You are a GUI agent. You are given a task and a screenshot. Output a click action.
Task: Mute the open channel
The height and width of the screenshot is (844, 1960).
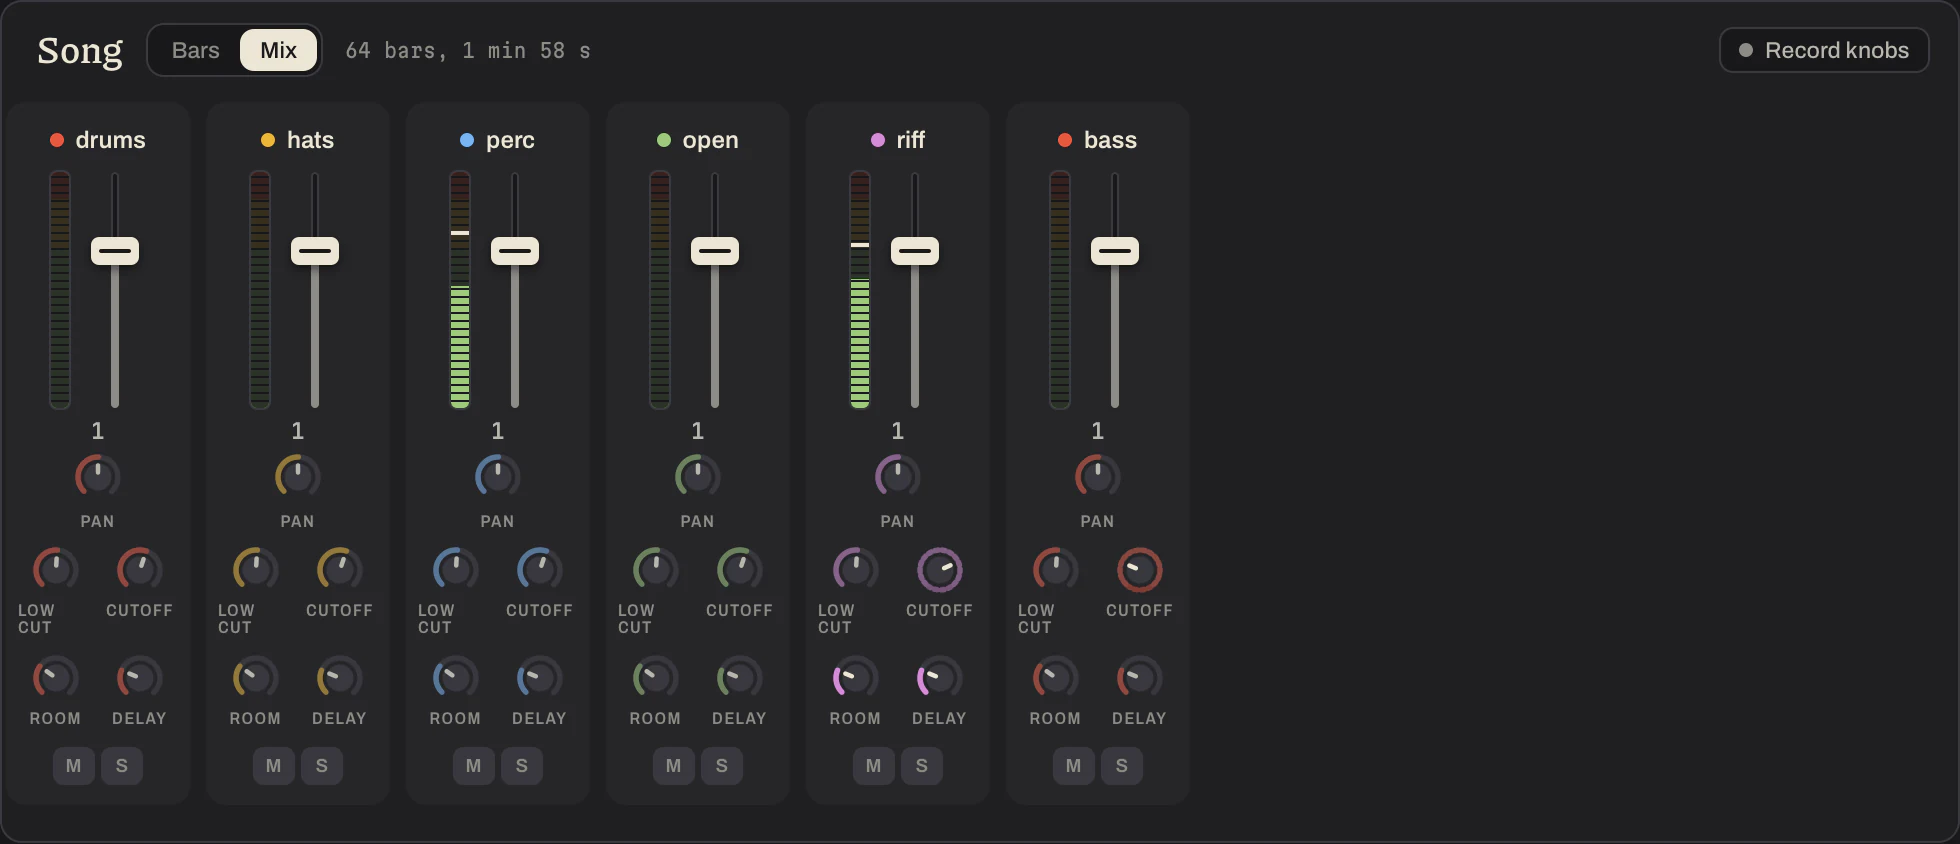674,766
